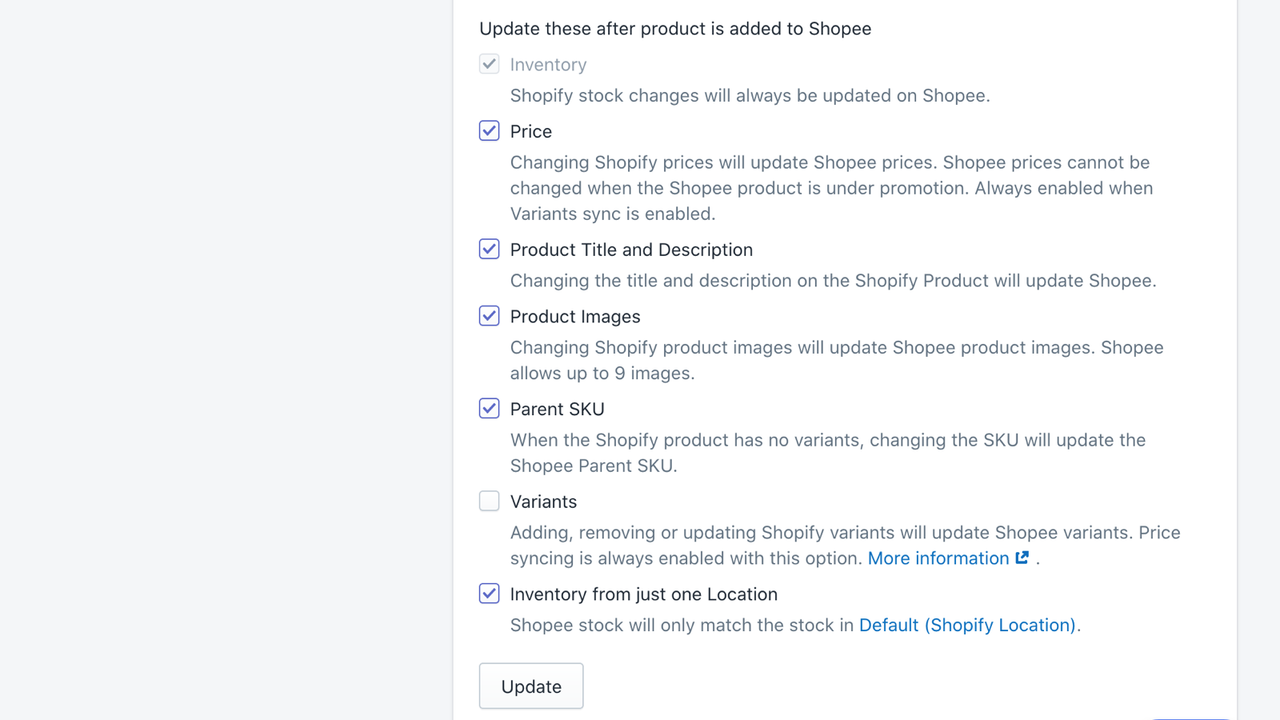
Task: Click the Variants label text
Action: point(544,501)
